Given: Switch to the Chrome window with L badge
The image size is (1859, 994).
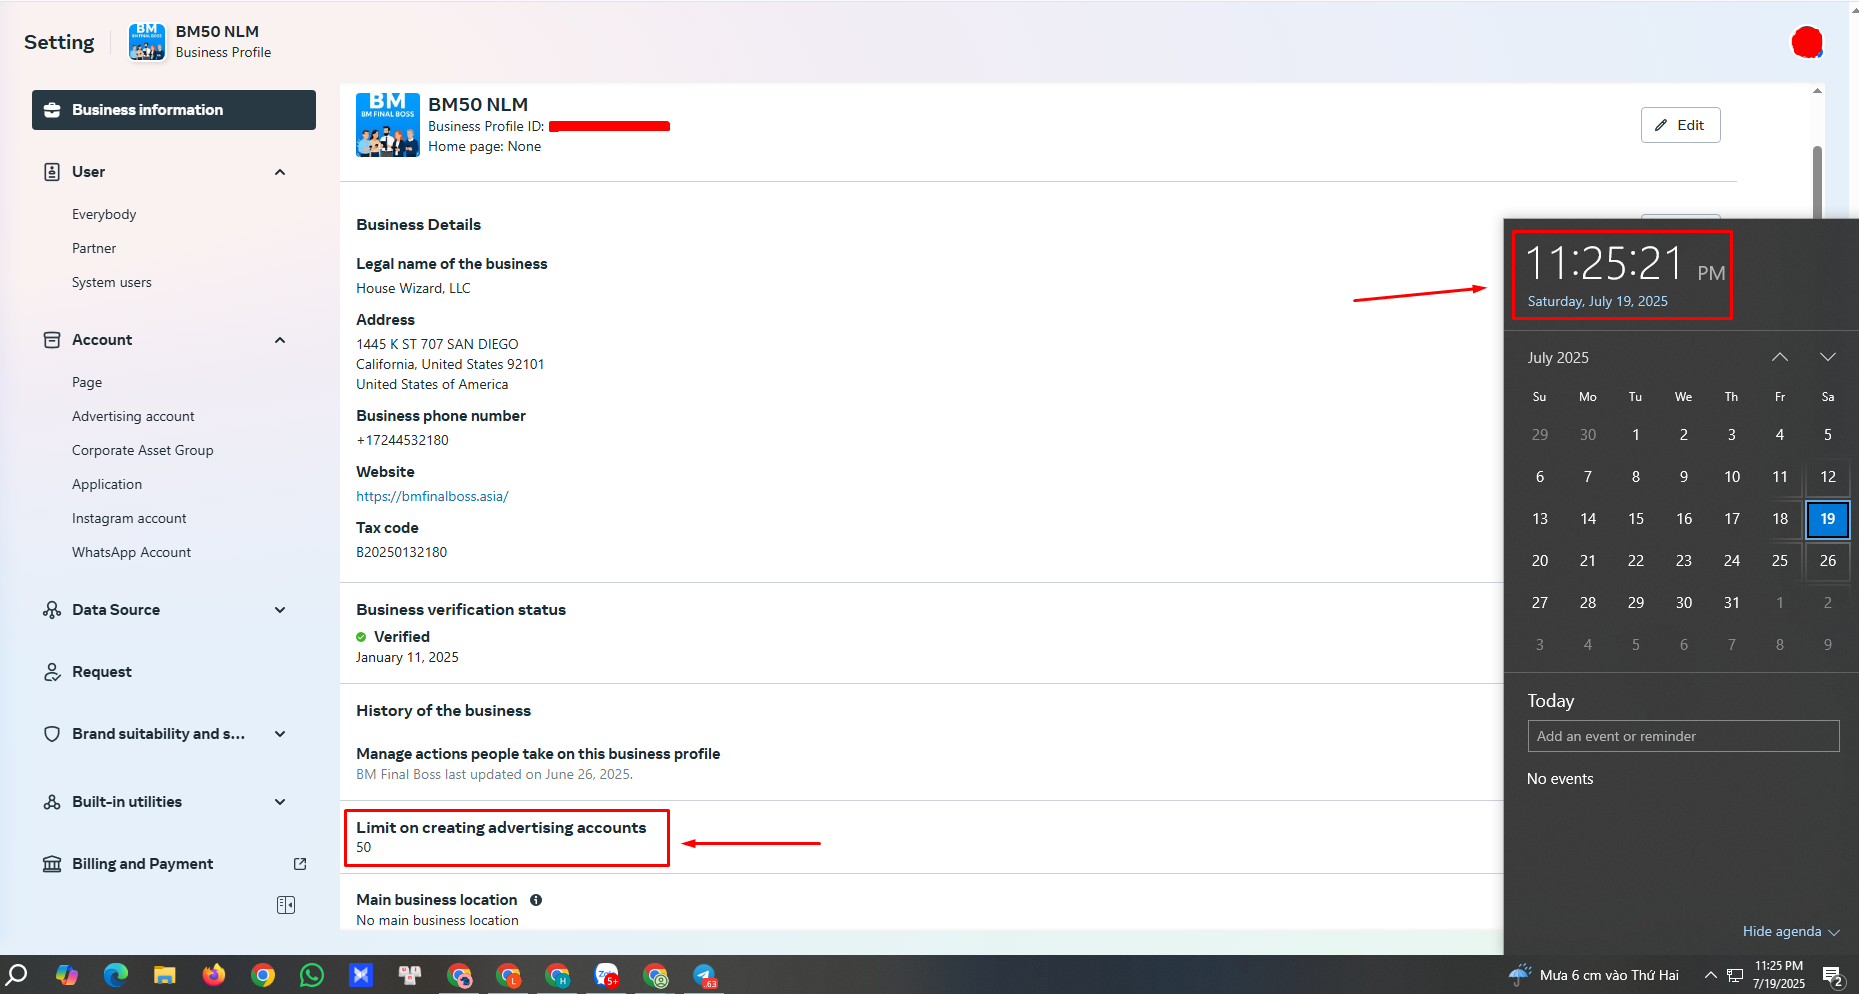Looking at the screenshot, I should point(509,975).
